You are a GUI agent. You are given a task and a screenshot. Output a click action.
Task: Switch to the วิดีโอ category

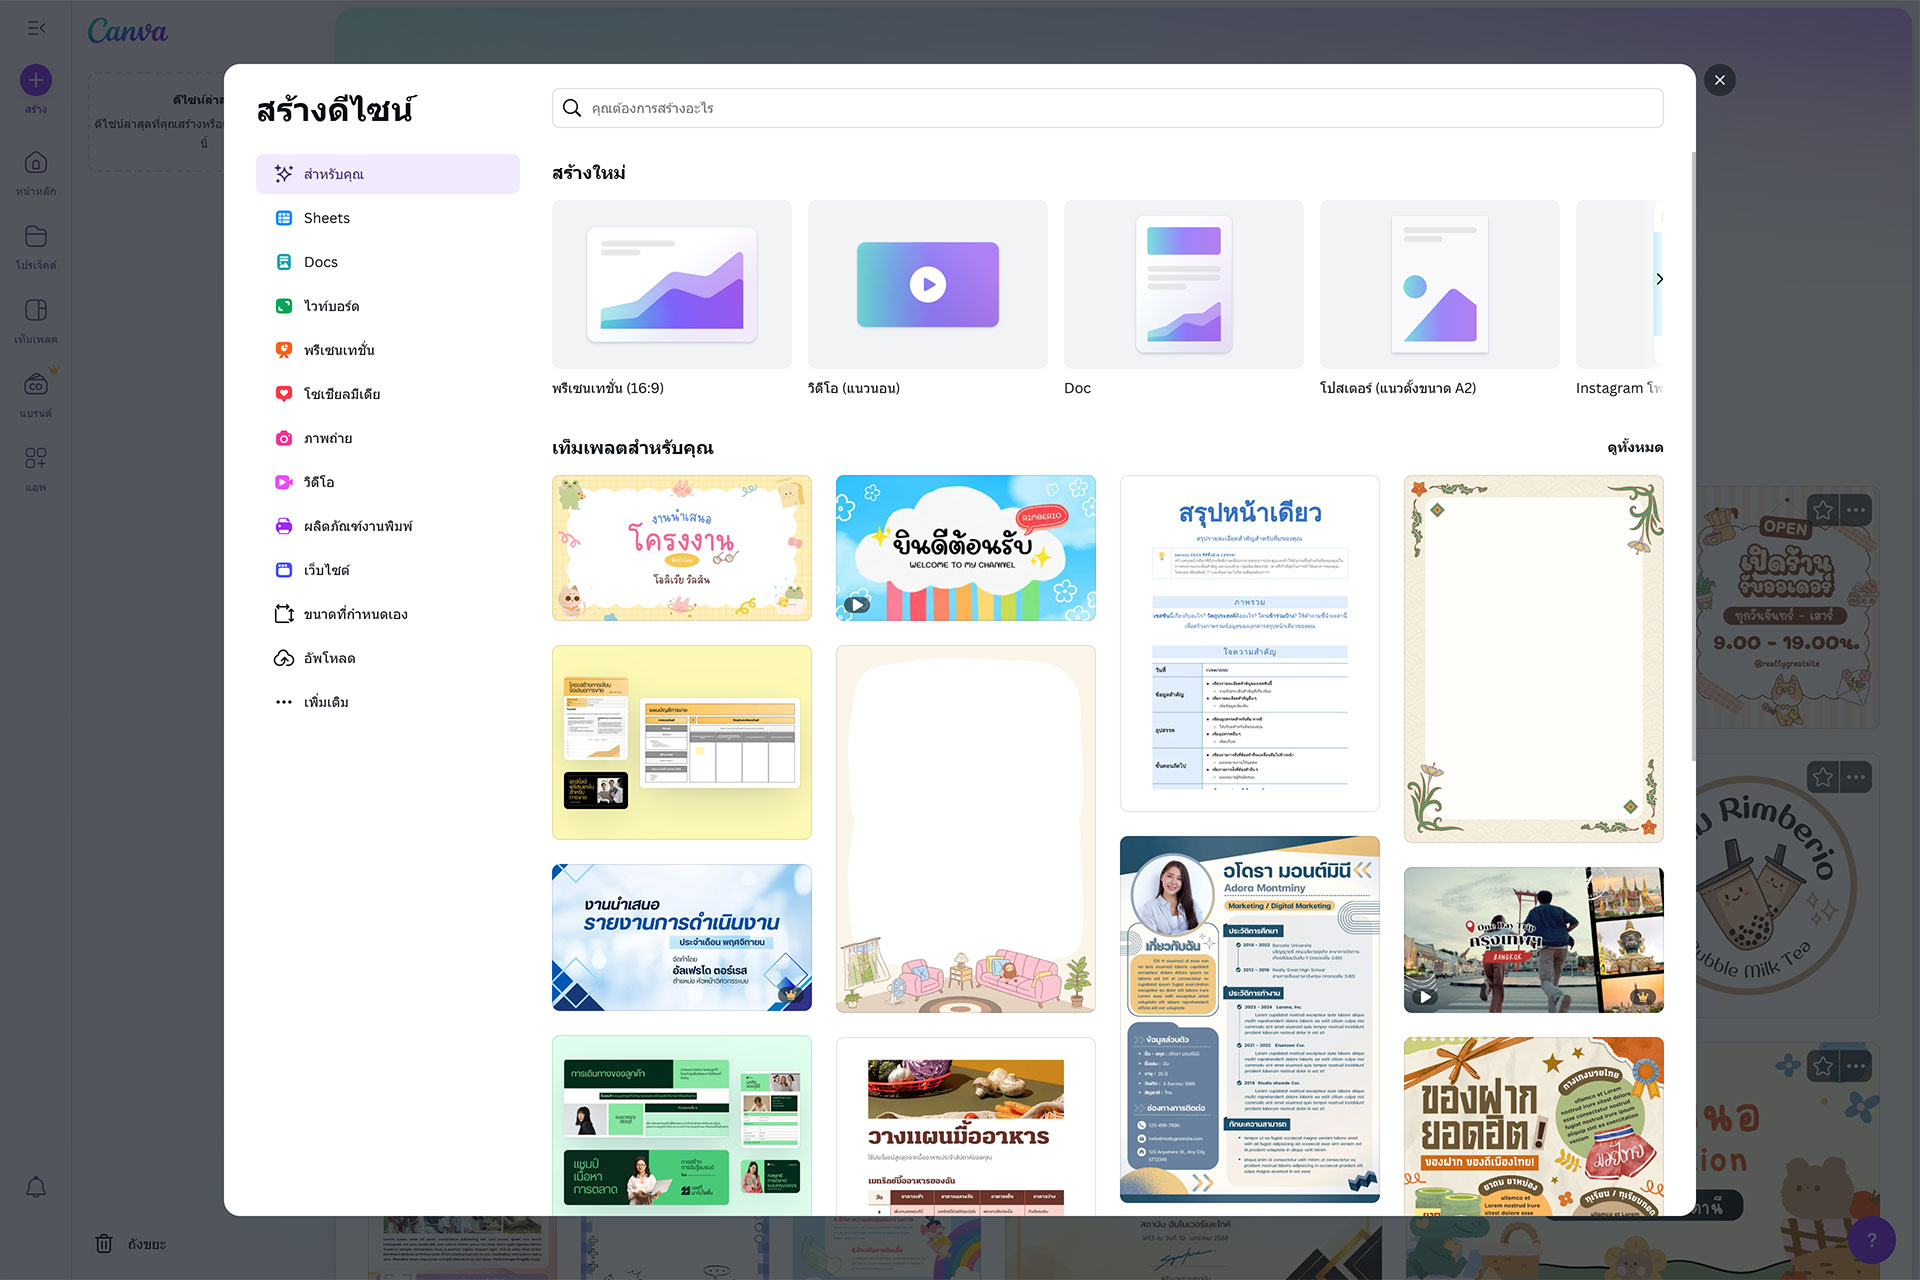(x=318, y=482)
